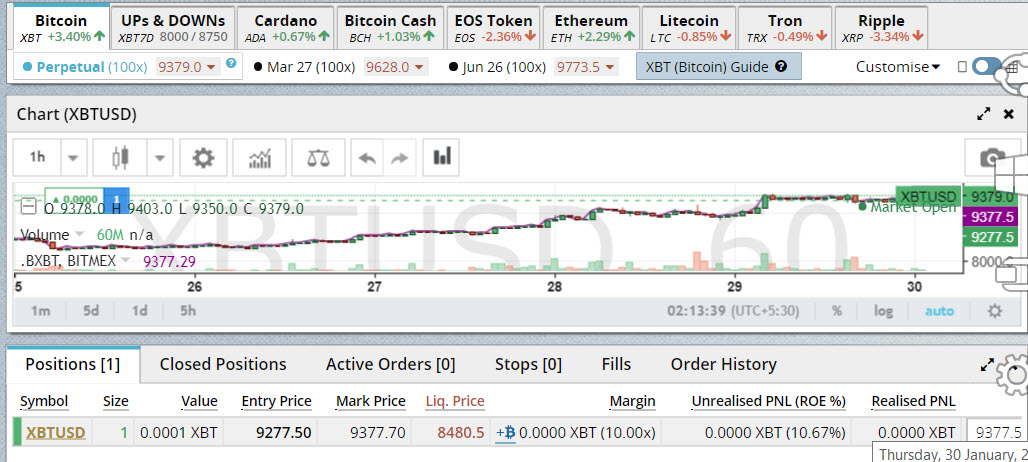The width and height of the screenshot is (1028, 462).
Task: Toggle the blue switch next to Customise
Action: pyautogui.click(x=987, y=66)
